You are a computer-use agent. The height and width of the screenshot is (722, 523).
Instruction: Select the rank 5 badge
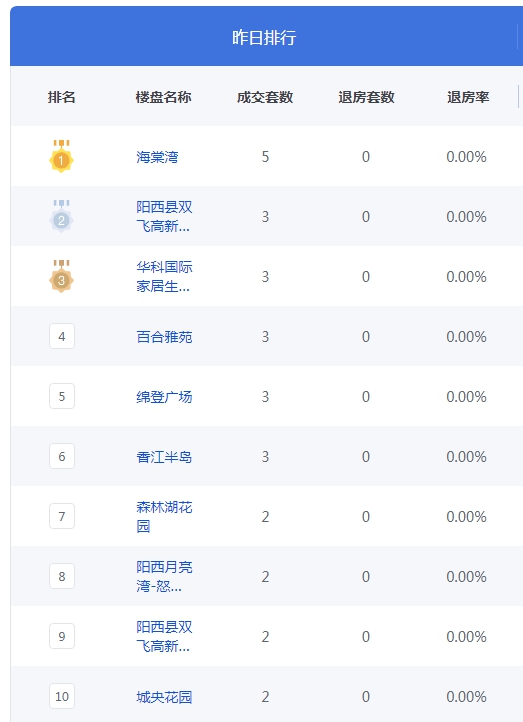[62, 396]
